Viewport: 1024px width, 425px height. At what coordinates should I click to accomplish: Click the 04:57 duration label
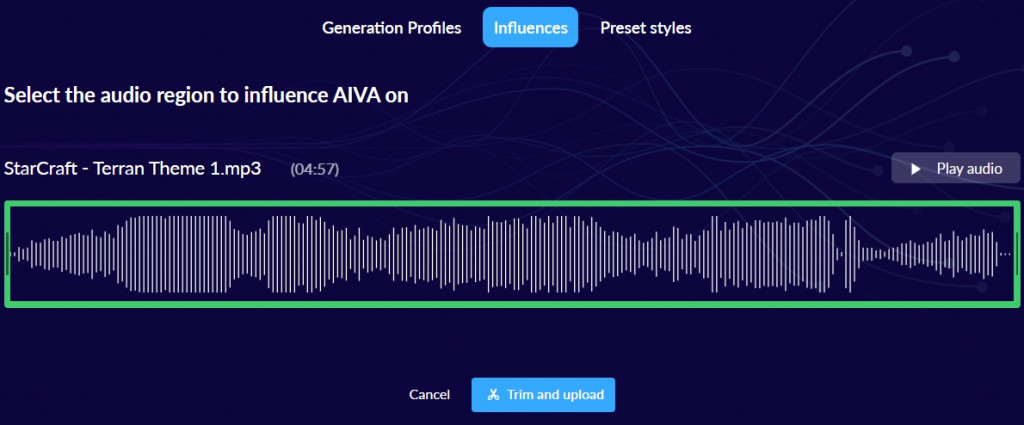point(314,170)
